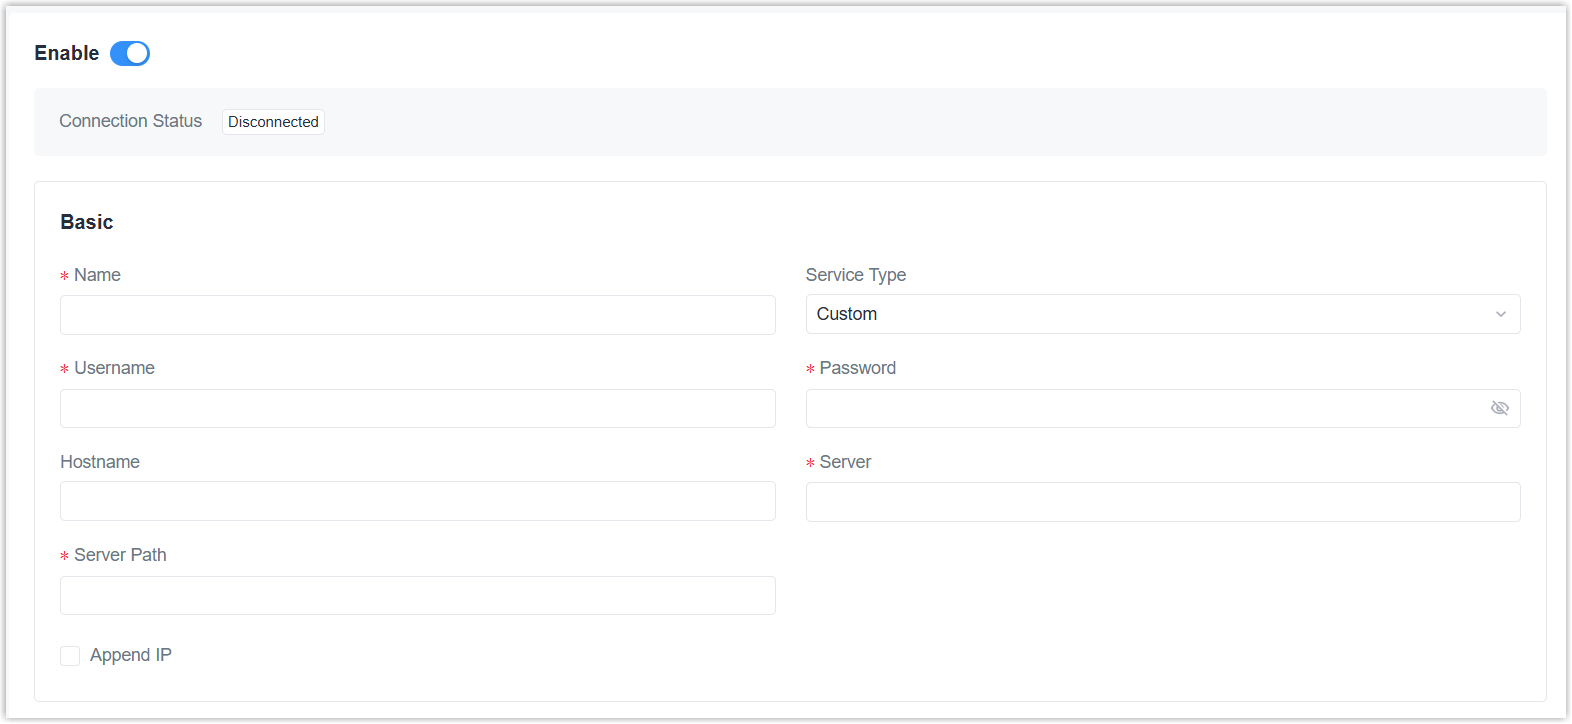Click the Hostname field label
Screen dimensions: 1572x724
[100, 462]
